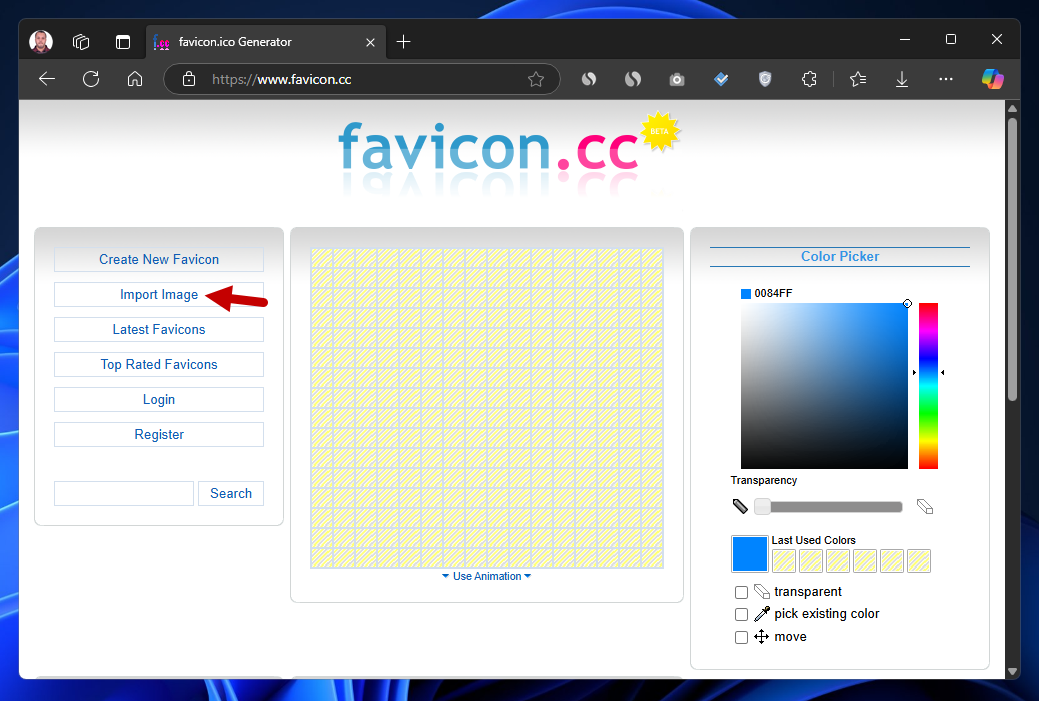
Task: Open the profile avatar menu
Action: pyautogui.click(x=41, y=42)
